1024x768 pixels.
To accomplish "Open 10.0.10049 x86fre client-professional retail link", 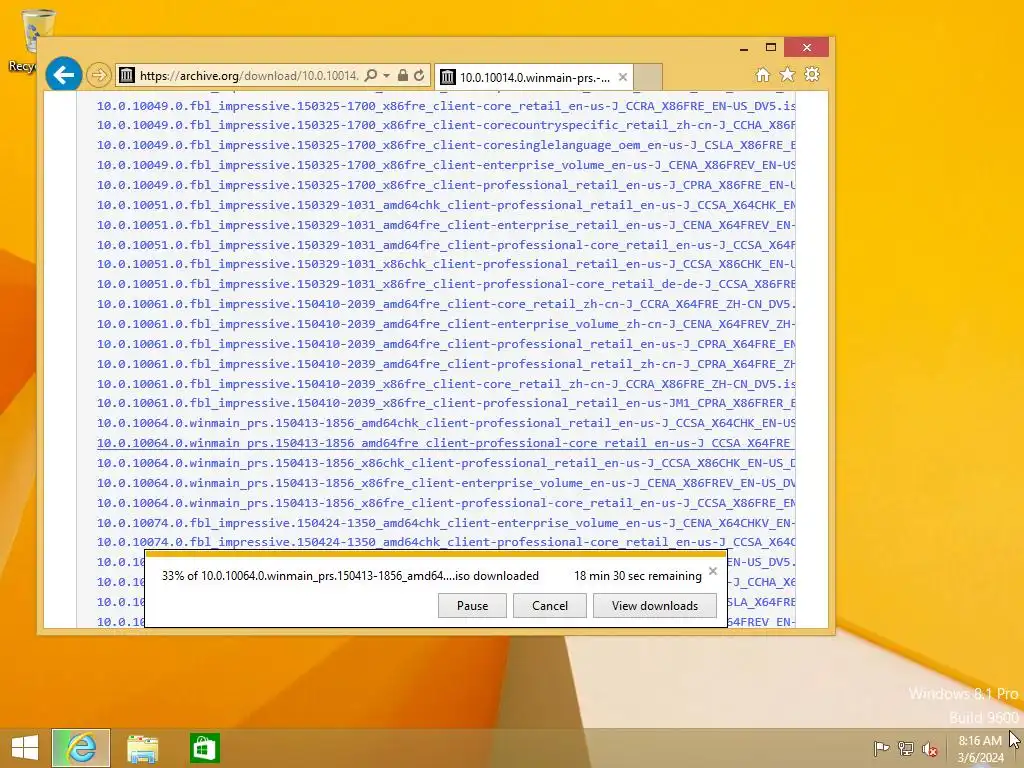I will click(x=446, y=185).
